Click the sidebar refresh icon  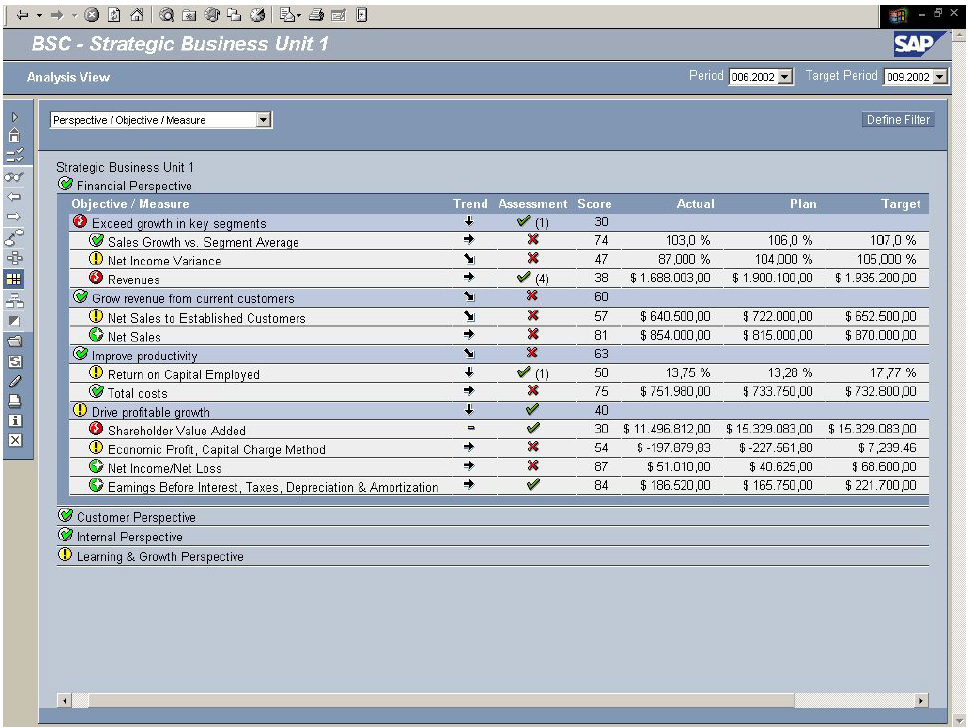pos(15,361)
